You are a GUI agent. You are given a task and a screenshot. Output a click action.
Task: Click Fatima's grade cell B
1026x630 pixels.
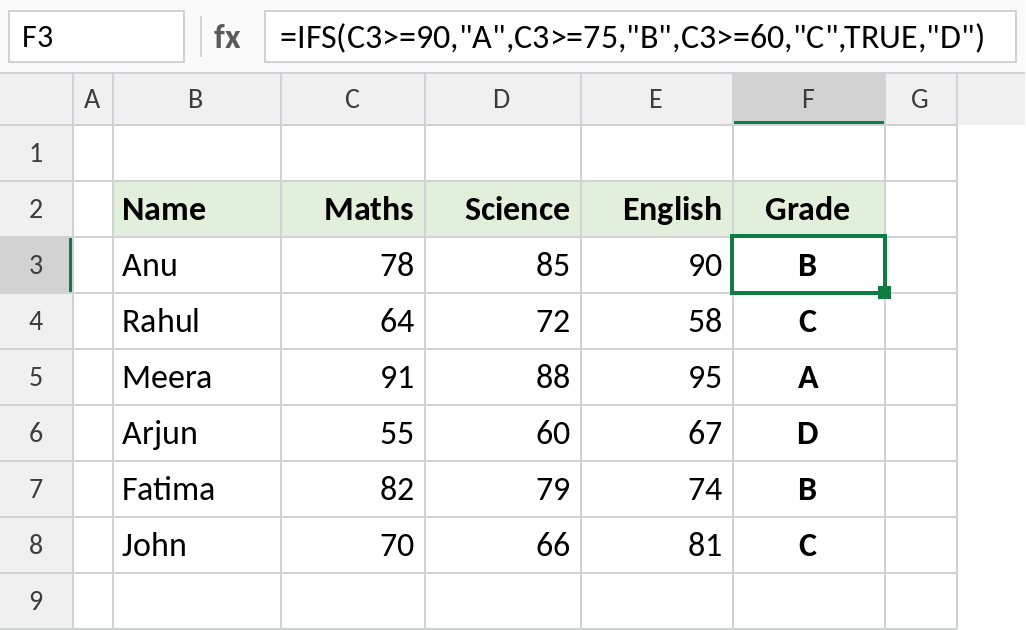tap(809, 489)
